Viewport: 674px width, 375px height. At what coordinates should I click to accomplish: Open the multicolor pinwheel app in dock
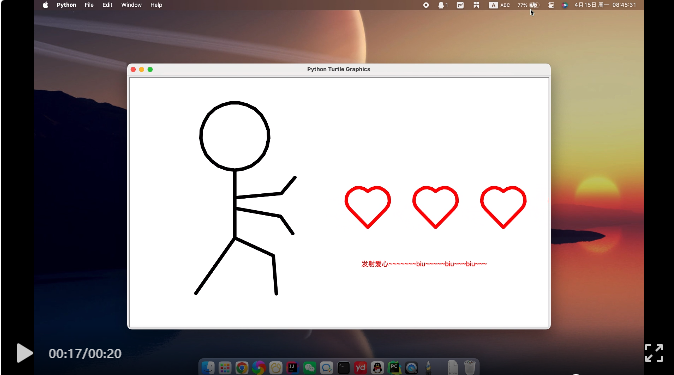[x=258, y=368]
